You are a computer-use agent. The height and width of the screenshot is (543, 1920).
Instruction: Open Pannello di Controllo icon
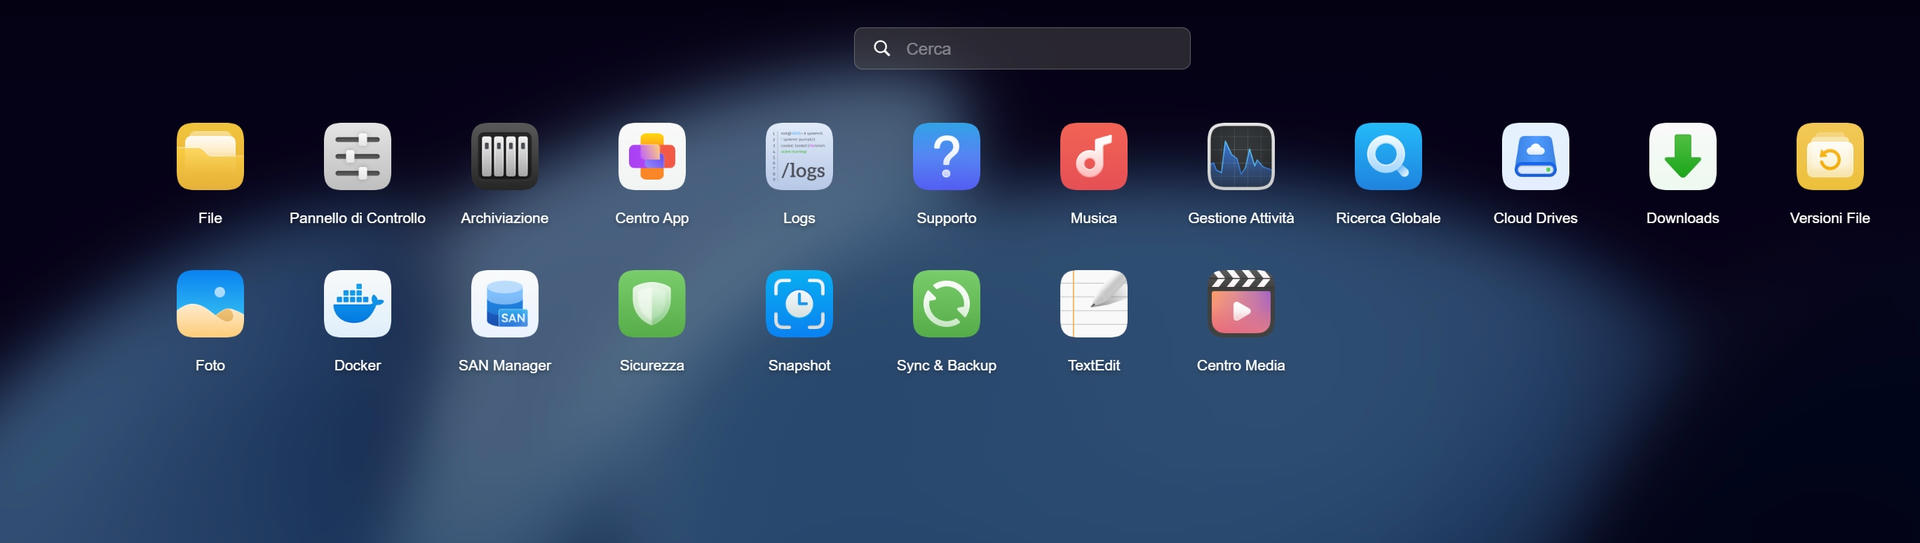tap(357, 156)
